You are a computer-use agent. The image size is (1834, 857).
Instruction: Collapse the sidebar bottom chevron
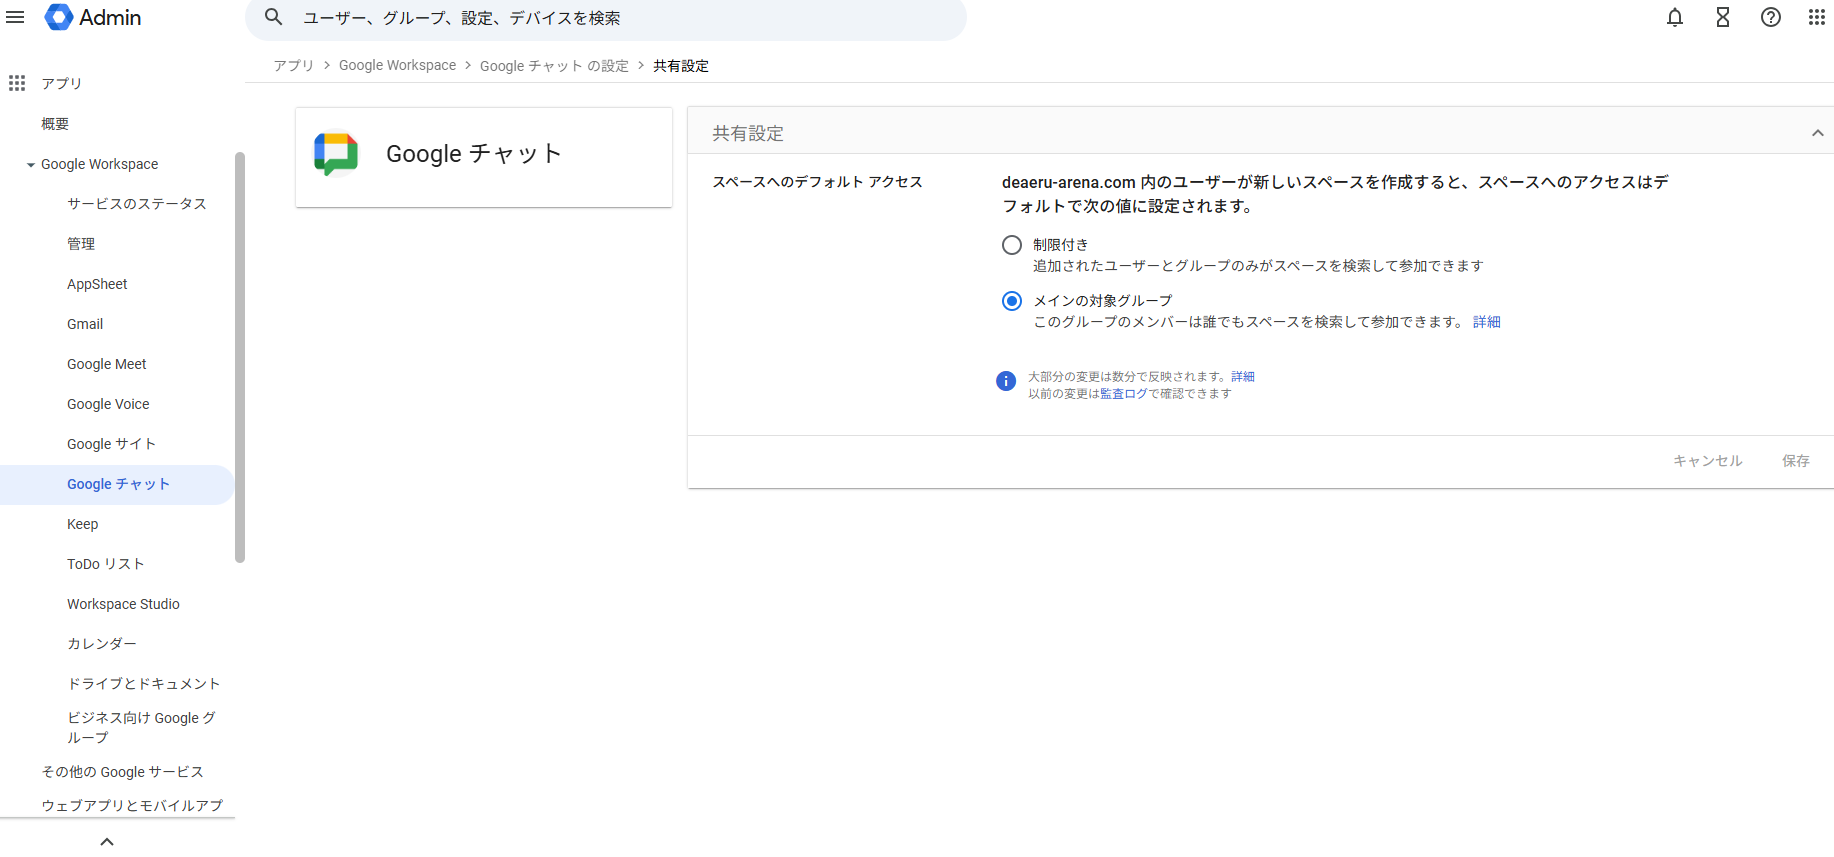(107, 841)
